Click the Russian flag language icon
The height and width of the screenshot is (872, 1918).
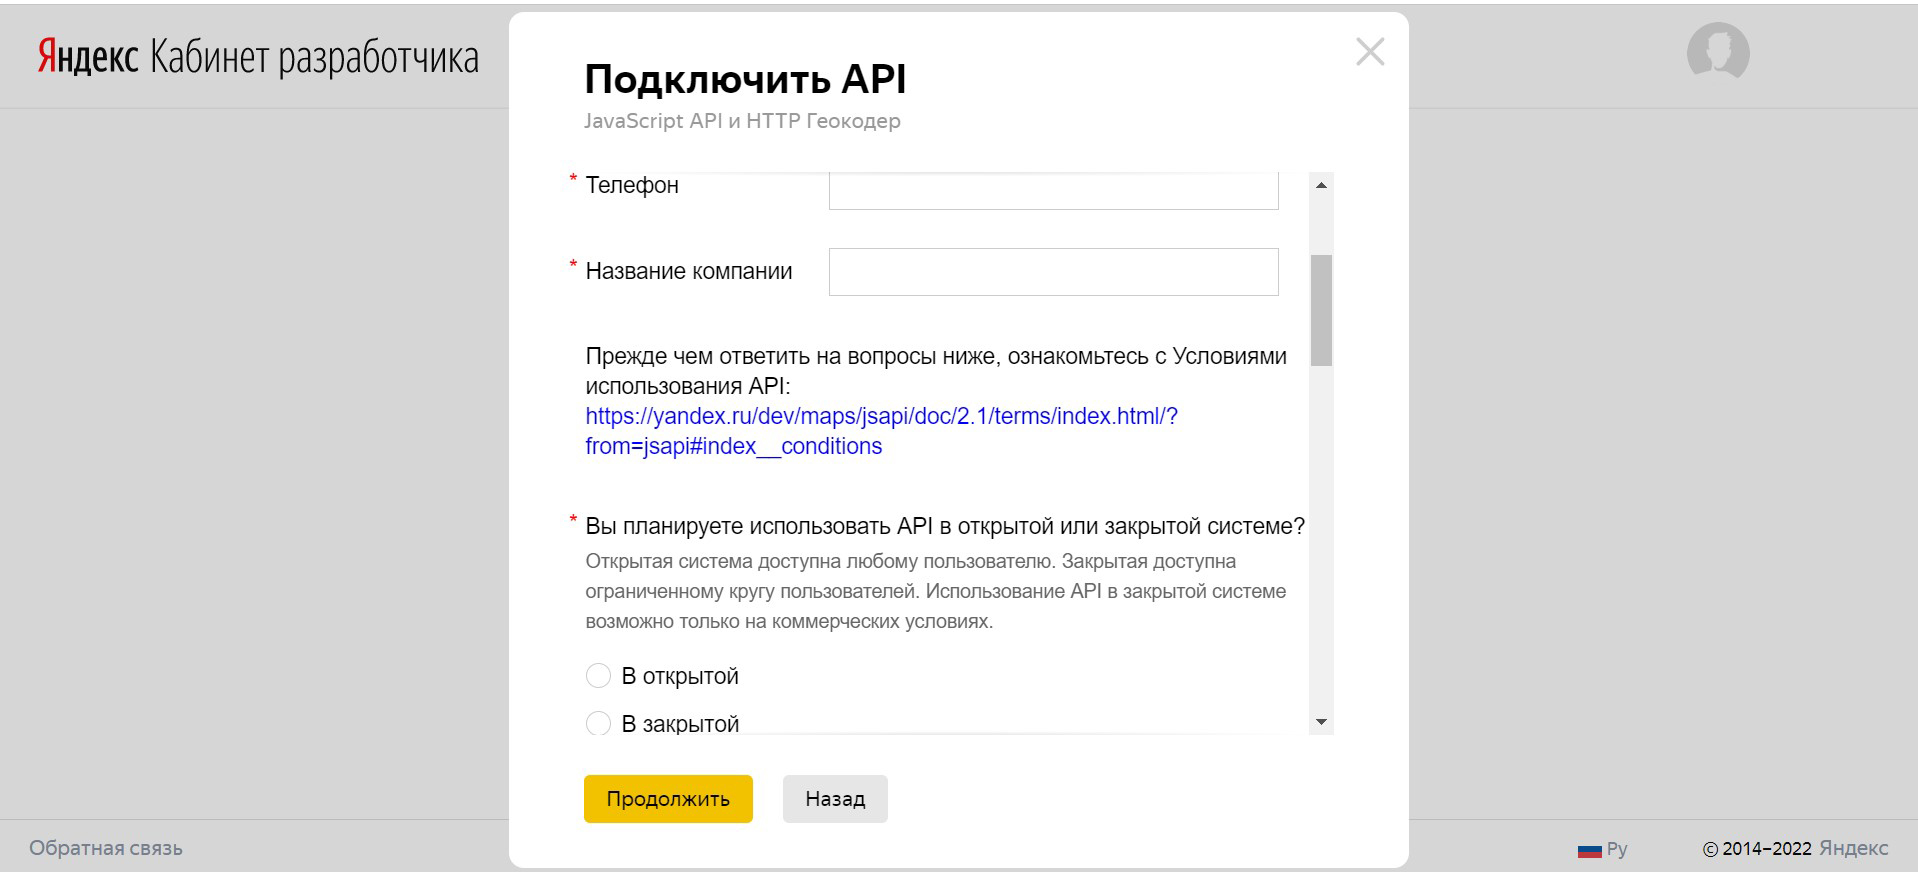pos(1589,850)
